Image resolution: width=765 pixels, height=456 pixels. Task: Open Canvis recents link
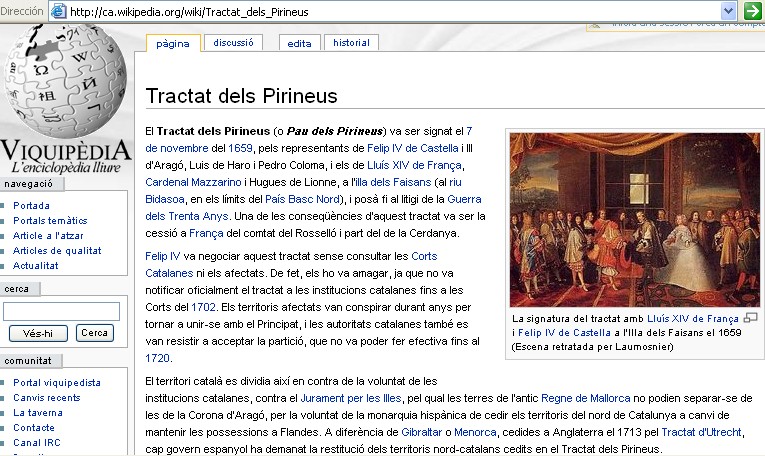pos(47,397)
